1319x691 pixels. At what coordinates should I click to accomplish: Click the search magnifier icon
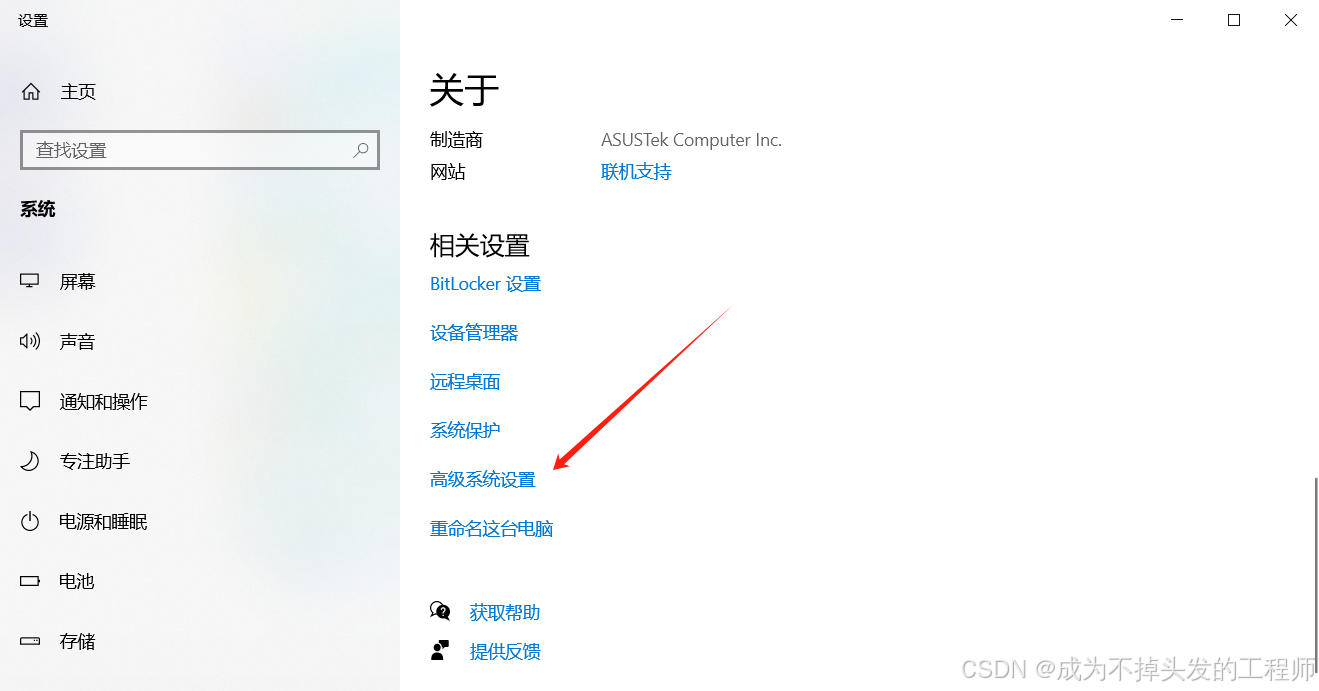point(361,150)
